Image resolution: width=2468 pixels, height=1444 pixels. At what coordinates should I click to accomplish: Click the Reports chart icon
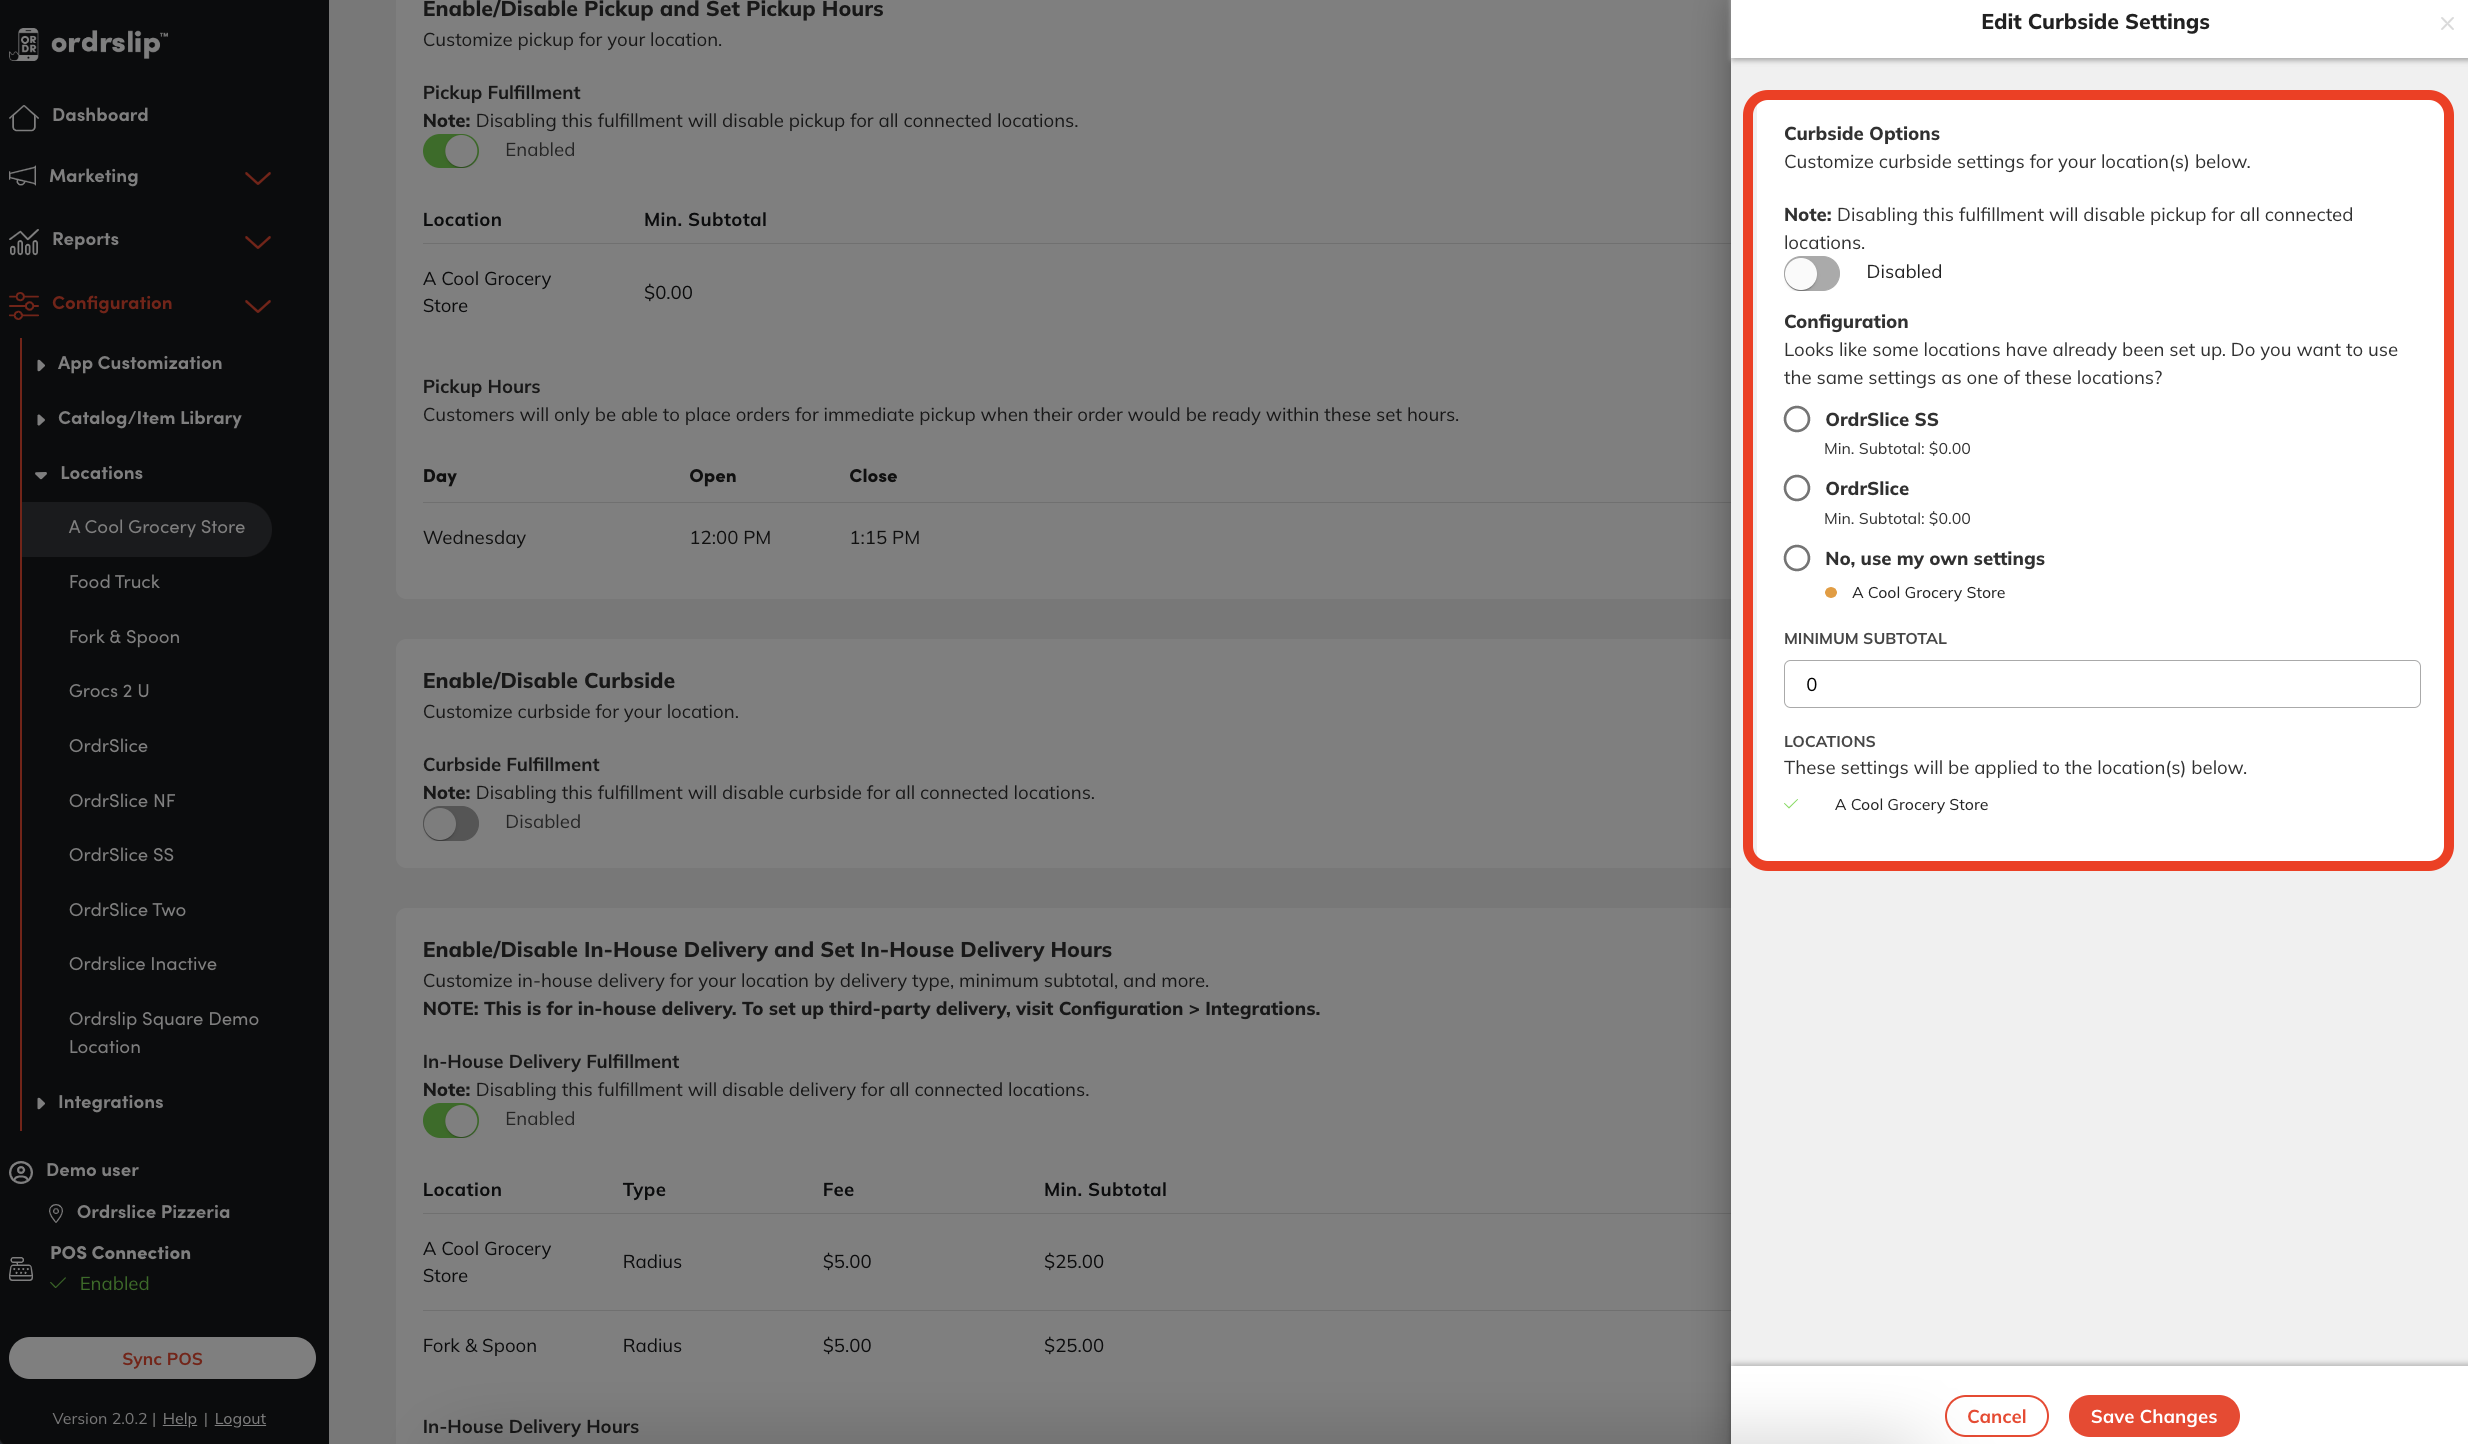coord(24,241)
